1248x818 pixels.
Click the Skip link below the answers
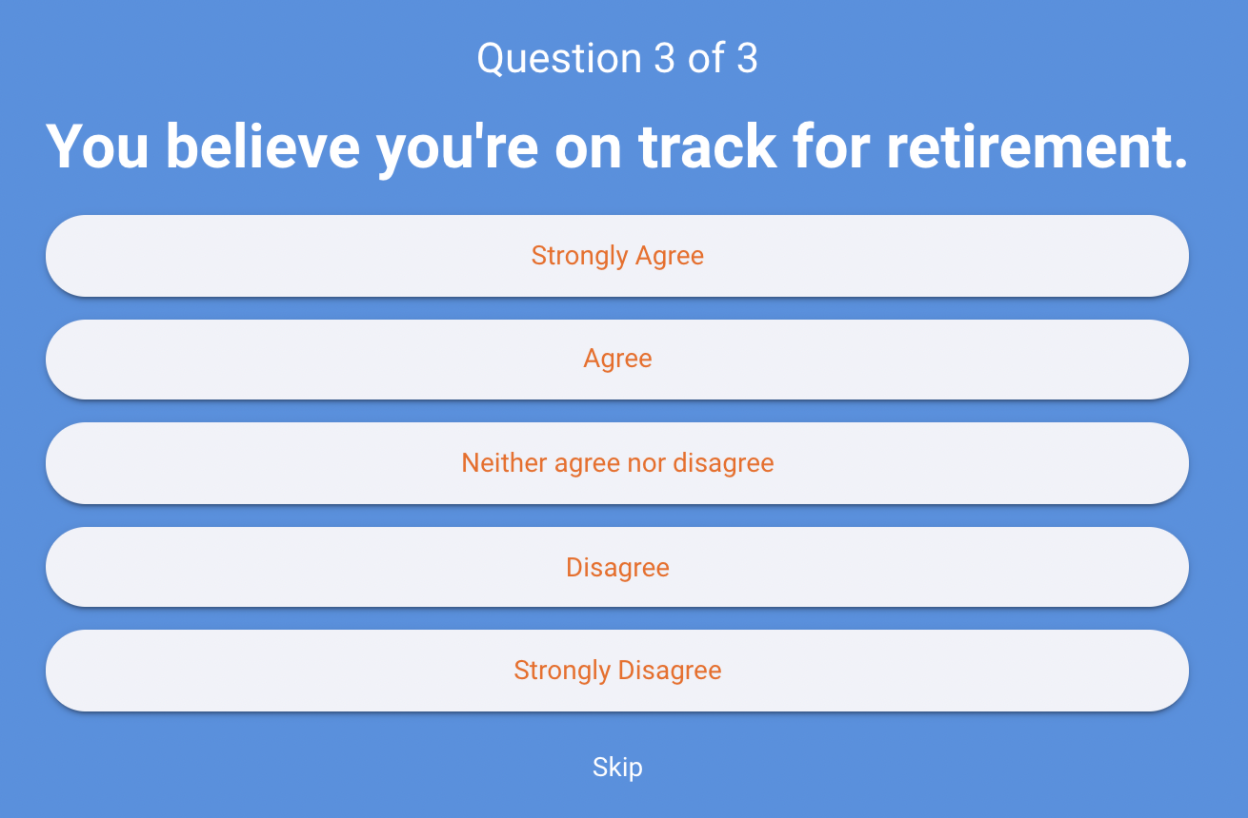click(x=617, y=767)
